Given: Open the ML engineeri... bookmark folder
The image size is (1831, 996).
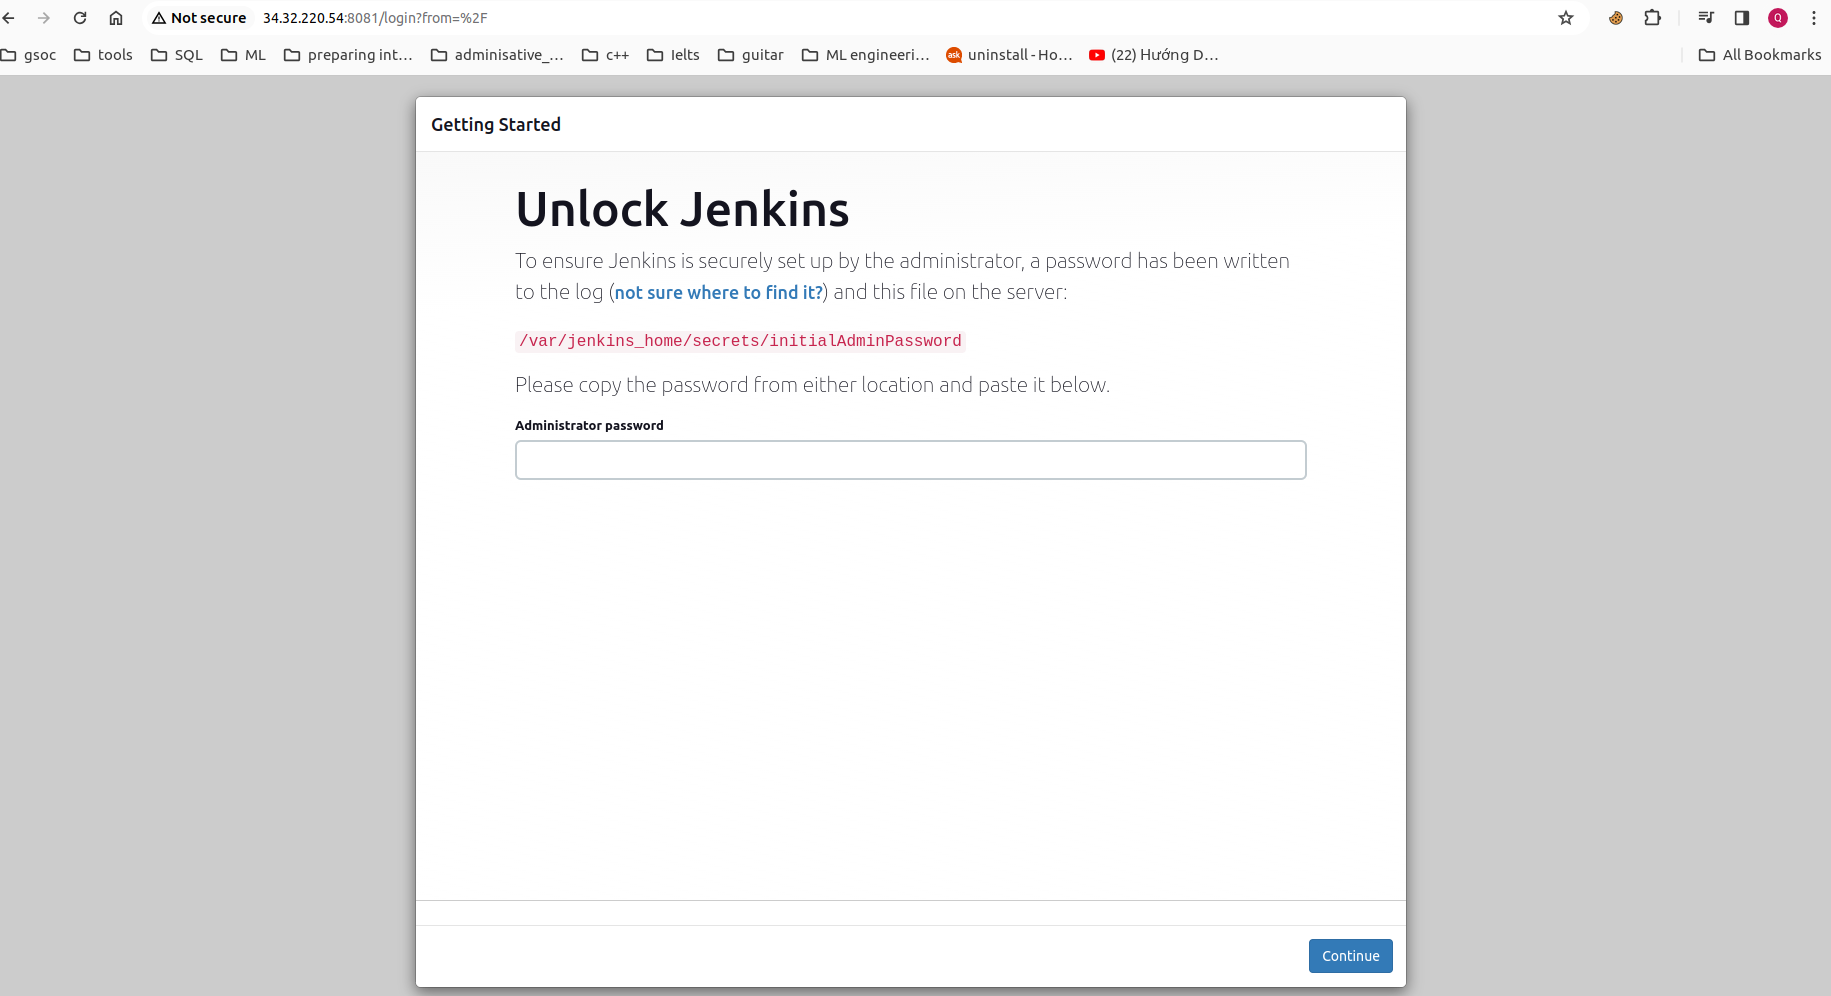Looking at the screenshot, I should click(865, 55).
